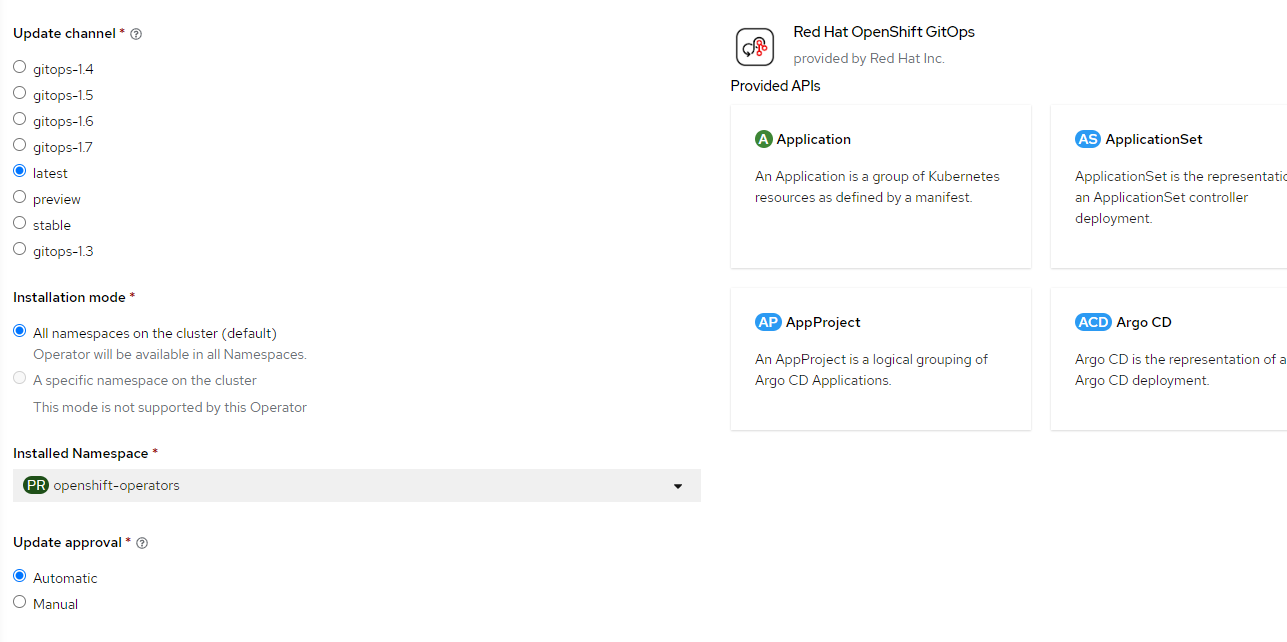Viewport: 1287px width, 642px height.
Task: Select the latest update channel
Action: pyautogui.click(x=20, y=171)
